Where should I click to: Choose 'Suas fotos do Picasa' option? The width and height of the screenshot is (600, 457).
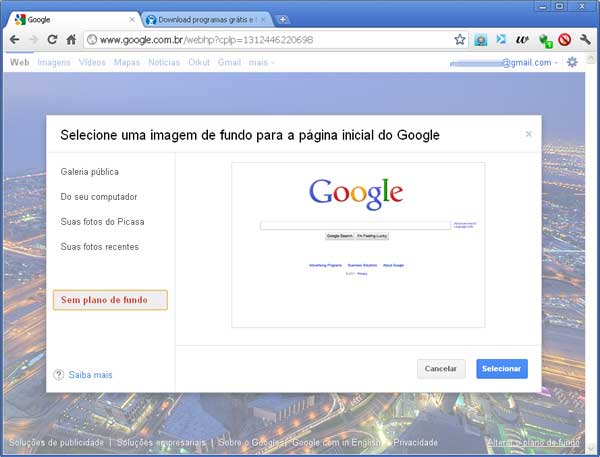[x=103, y=222]
